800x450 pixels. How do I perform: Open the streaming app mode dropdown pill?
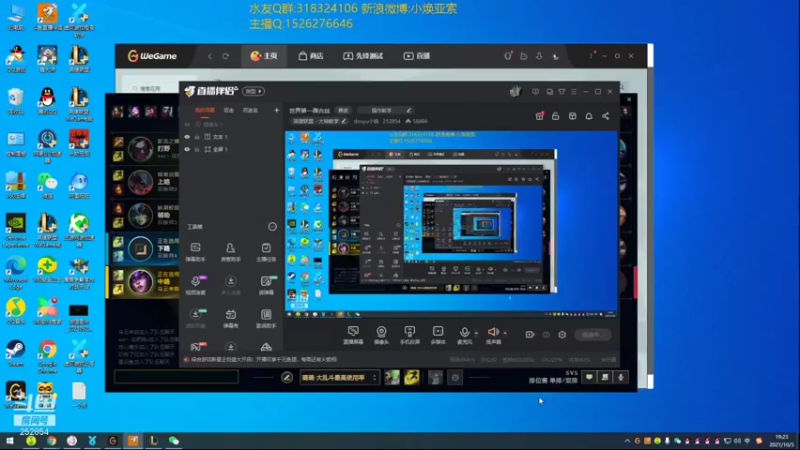pos(253,91)
